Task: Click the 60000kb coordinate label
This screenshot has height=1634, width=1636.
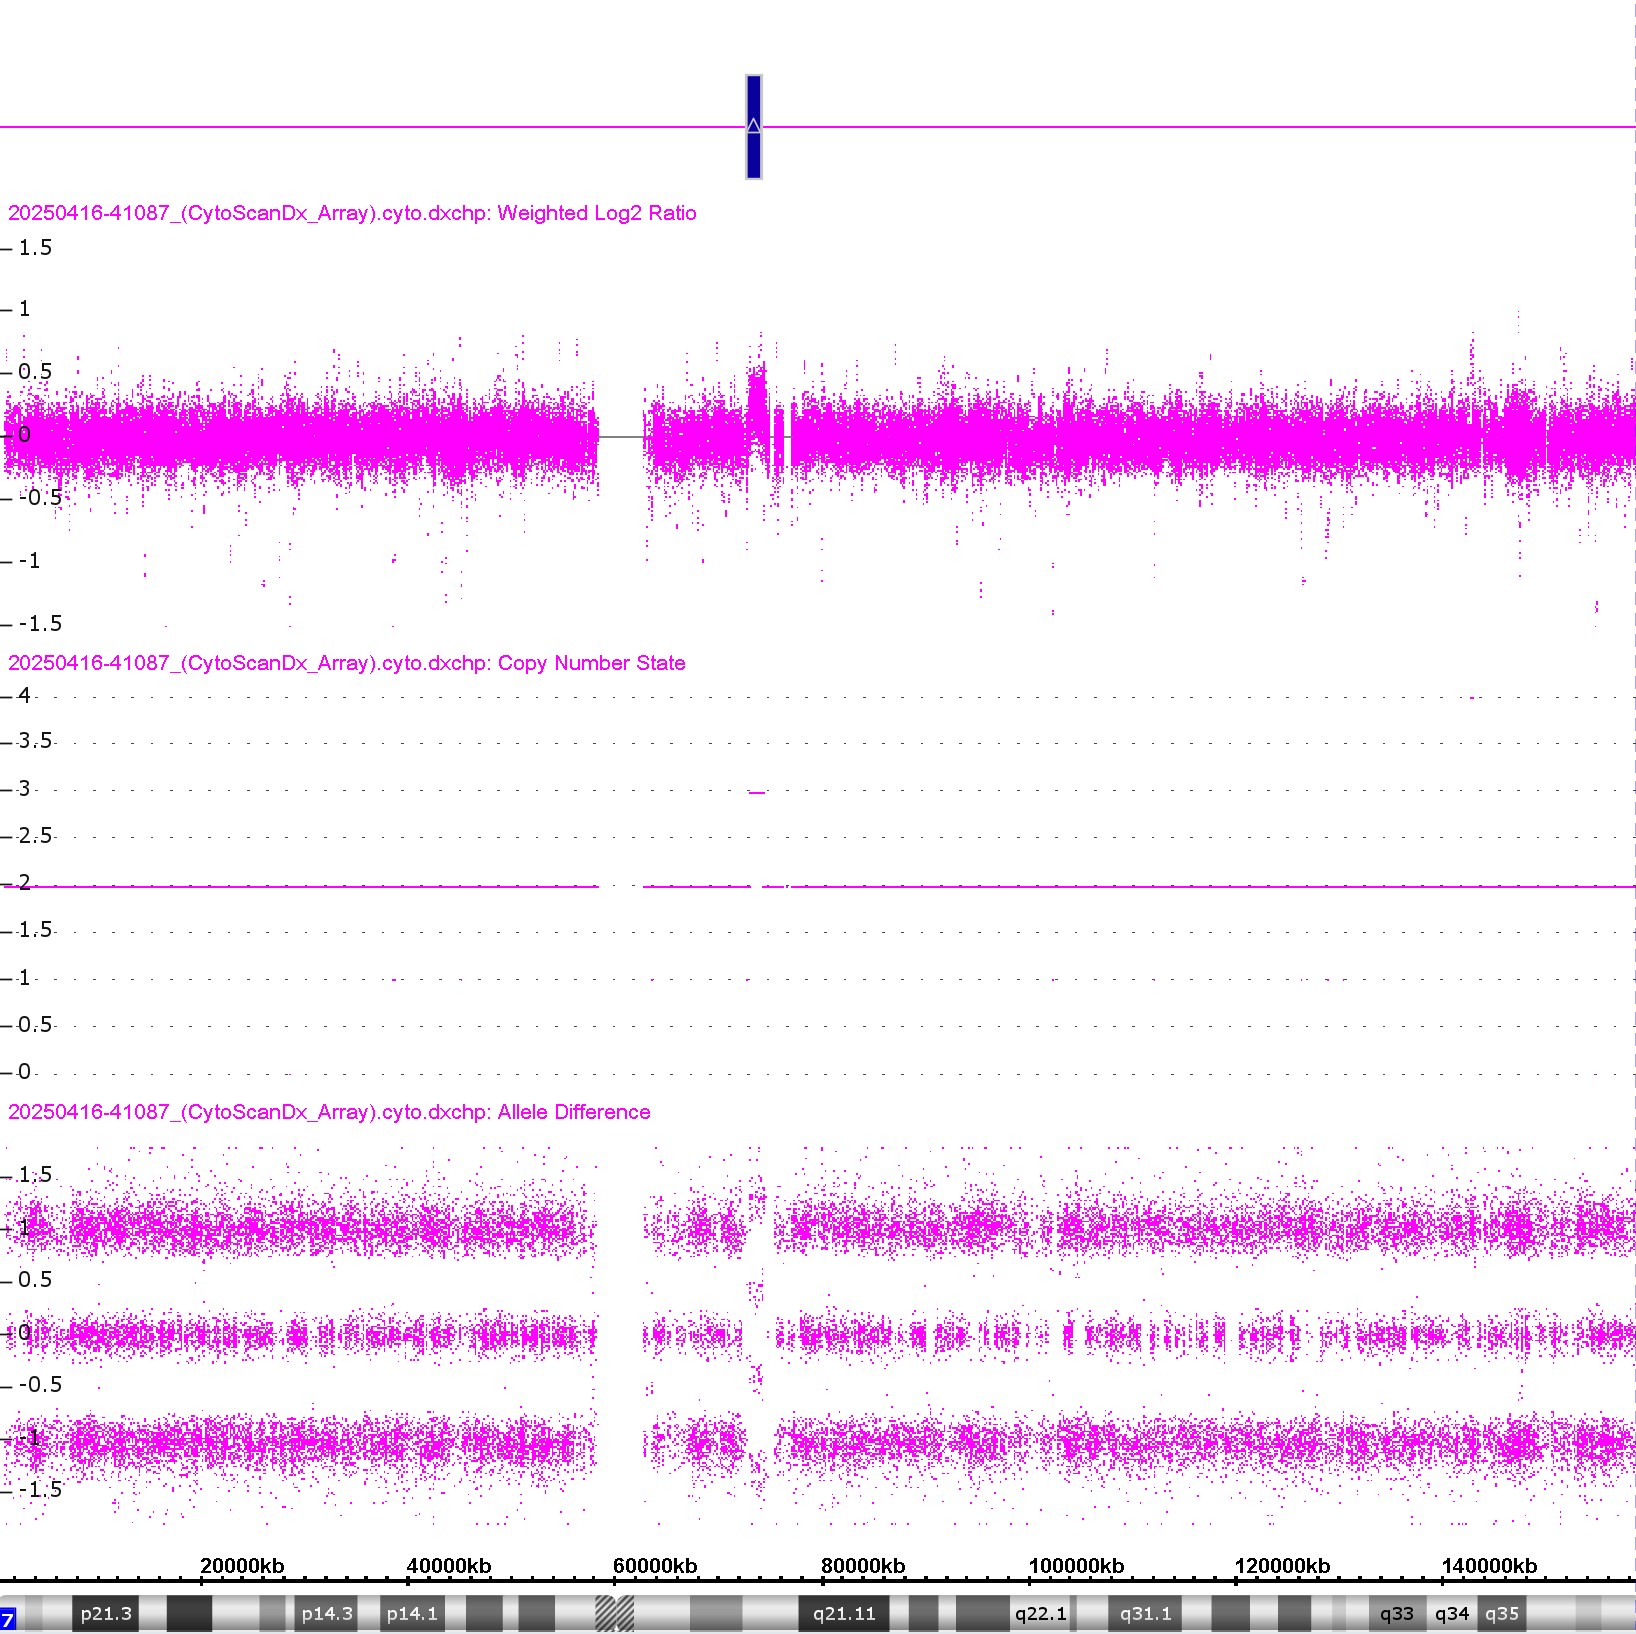Action: tap(655, 1565)
